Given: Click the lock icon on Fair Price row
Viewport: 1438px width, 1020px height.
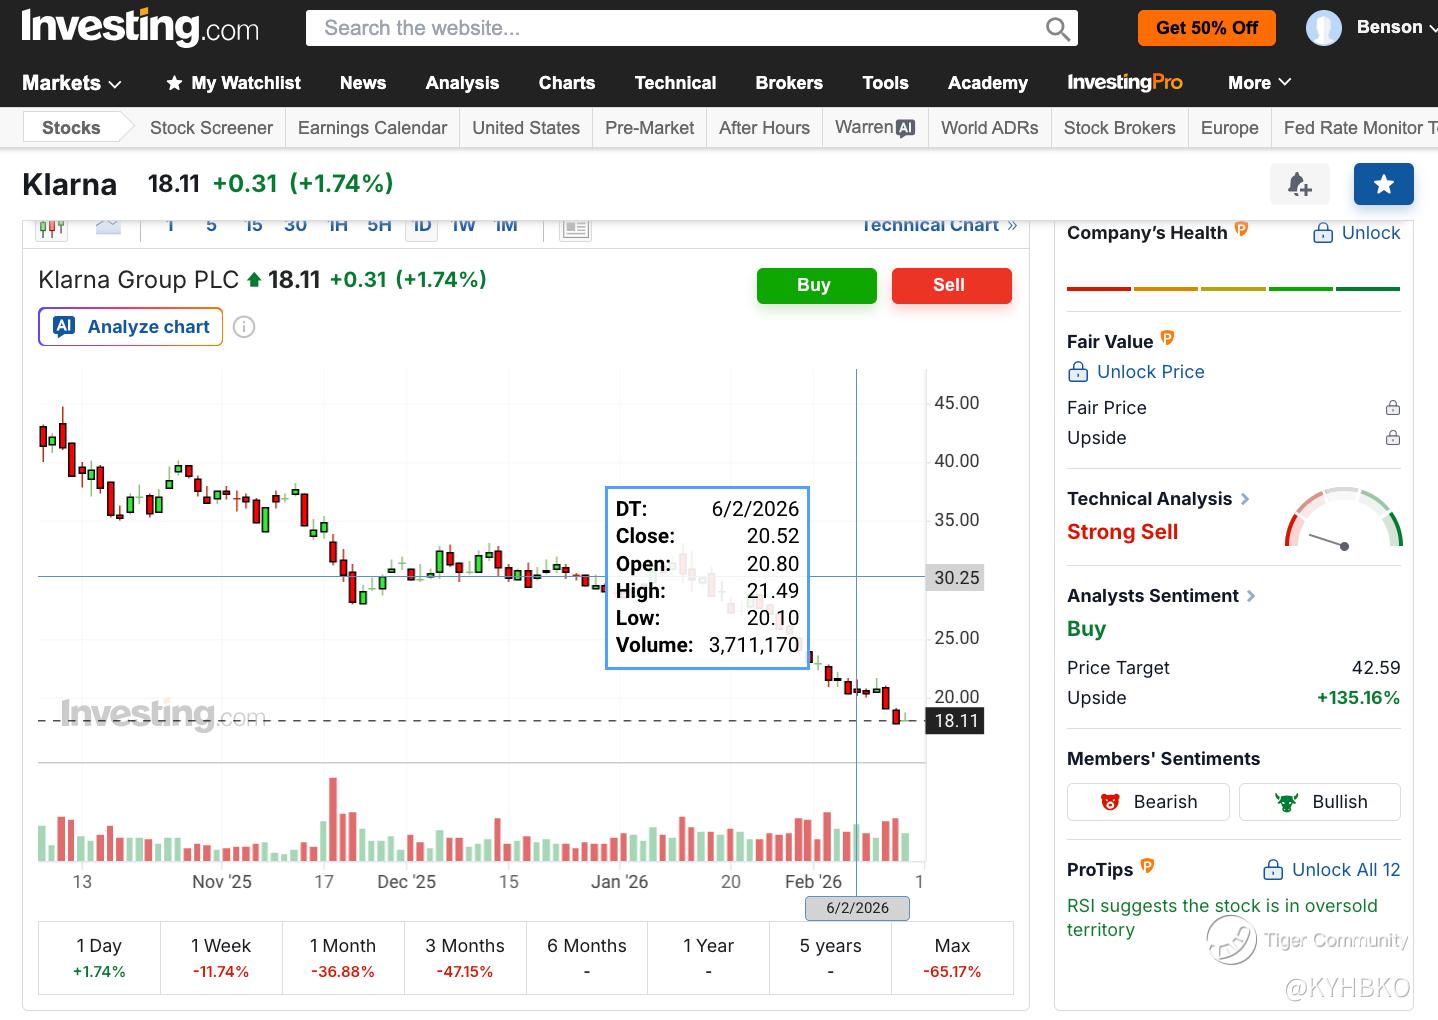Looking at the screenshot, I should tap(1392, 408).
